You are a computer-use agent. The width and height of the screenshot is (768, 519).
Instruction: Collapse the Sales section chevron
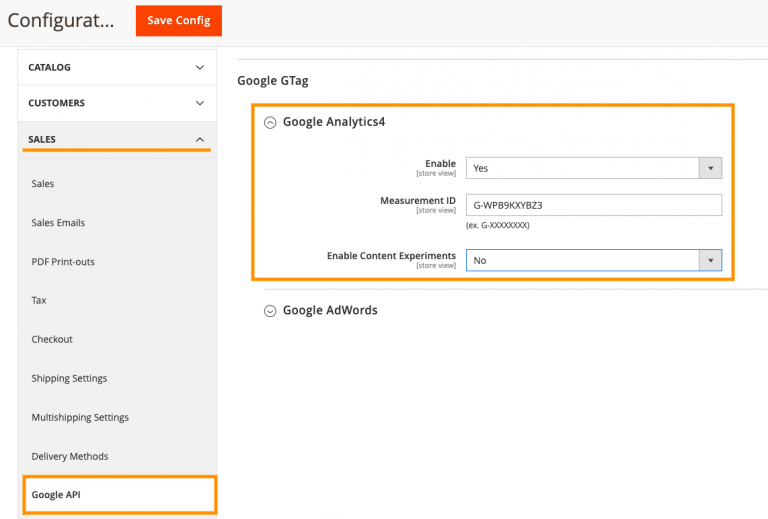(x=199, y=139)
